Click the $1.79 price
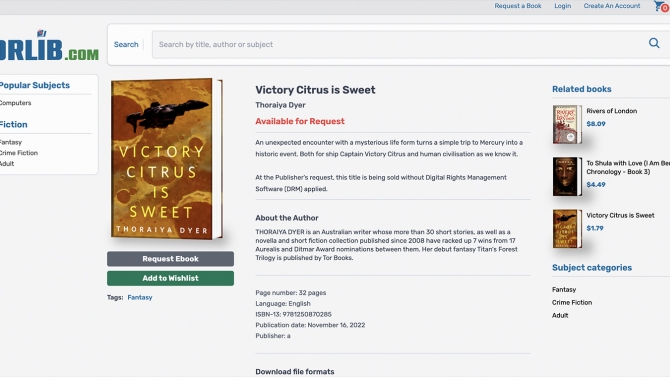The image size is (670, 377). pyautogui.click(x=595, y=228)
